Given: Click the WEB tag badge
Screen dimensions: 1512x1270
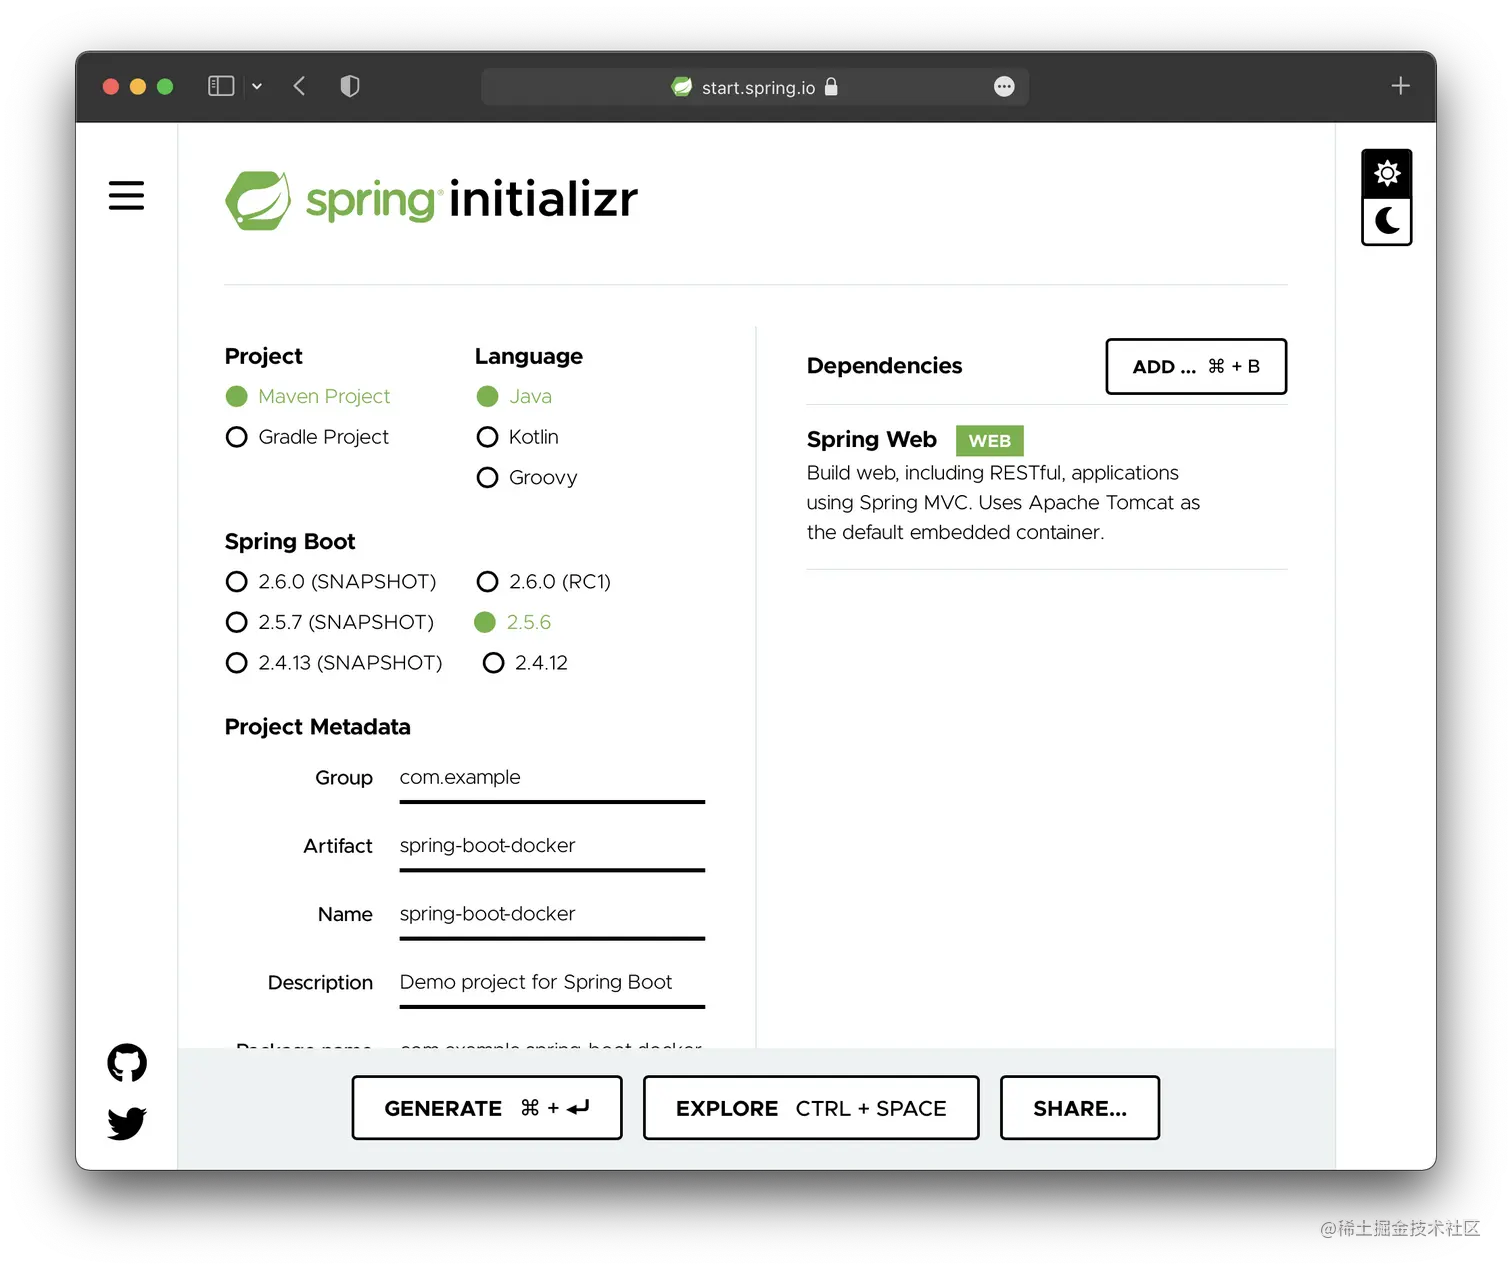Looking at the screenshot, I should (x=989, y=441).
